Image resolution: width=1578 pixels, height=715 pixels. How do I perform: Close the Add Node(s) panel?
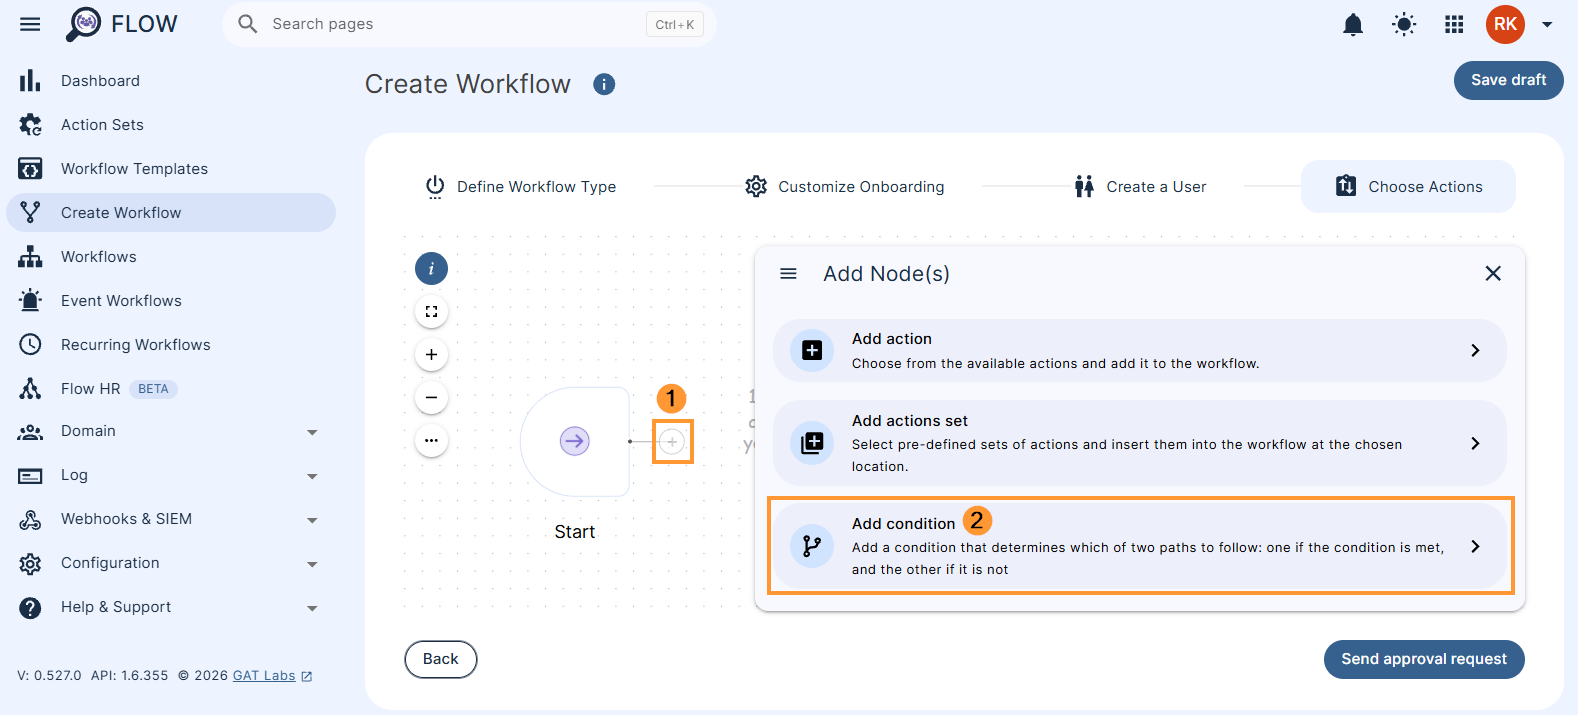(1493, 273)
